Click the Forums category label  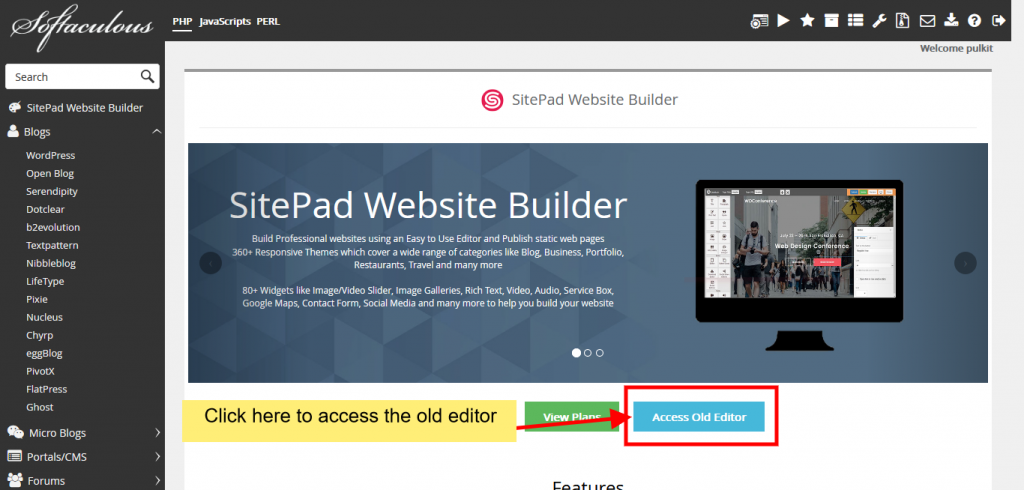(x=46, y=481)
